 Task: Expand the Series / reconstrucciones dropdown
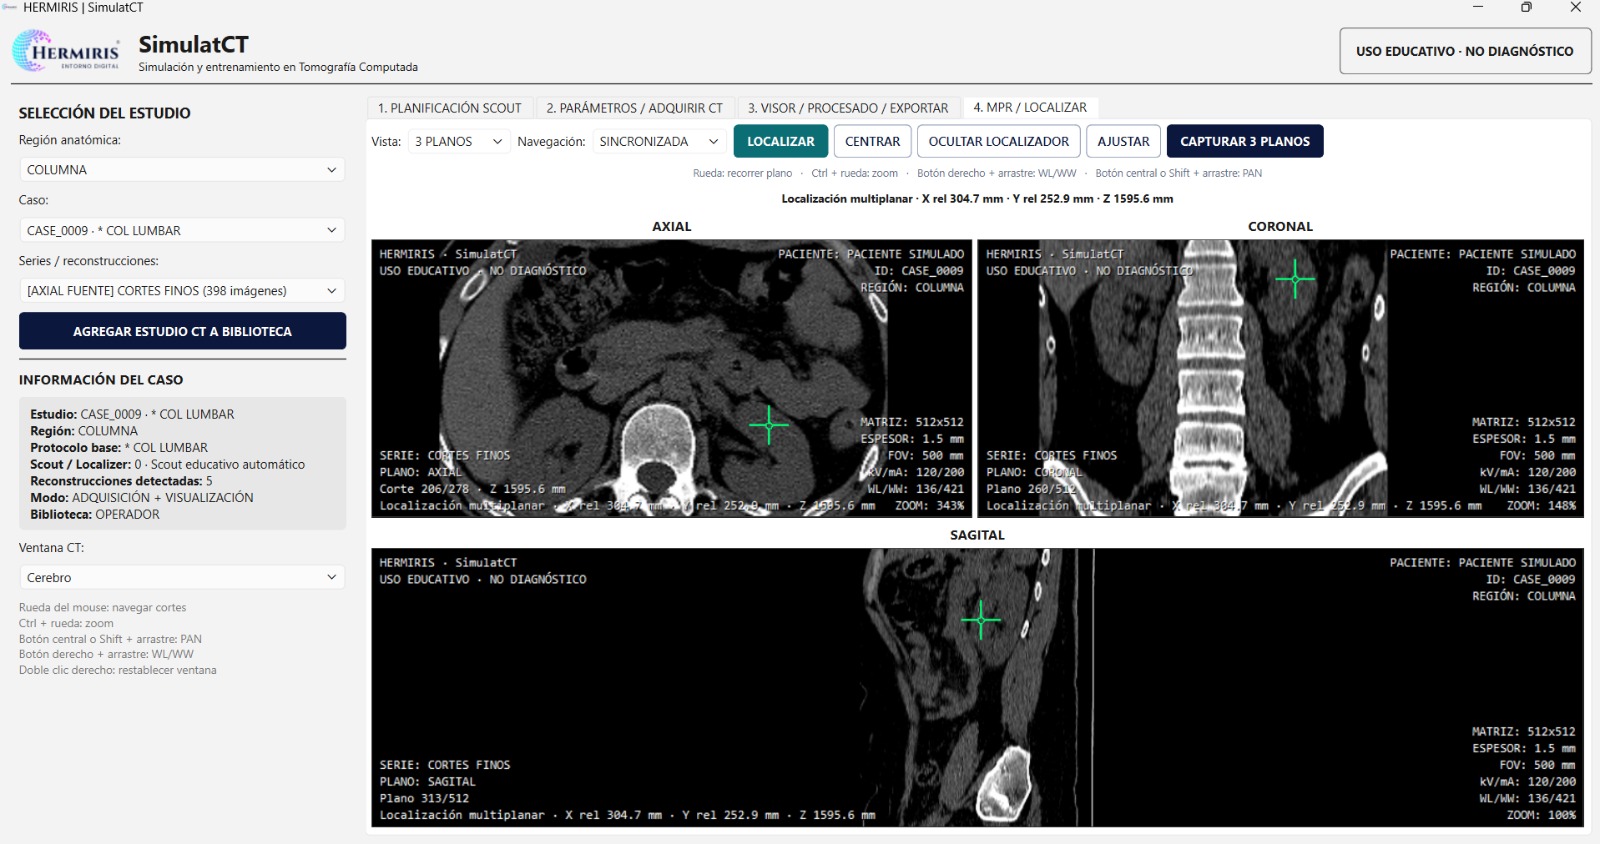182,291
